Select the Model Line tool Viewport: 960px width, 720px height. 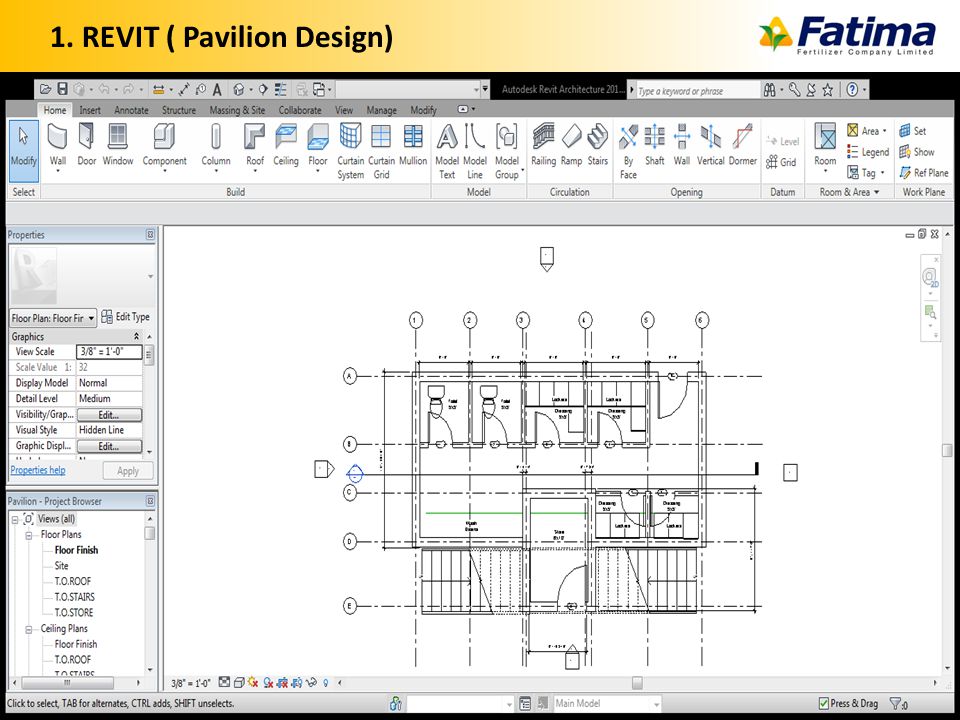point(474,151)
